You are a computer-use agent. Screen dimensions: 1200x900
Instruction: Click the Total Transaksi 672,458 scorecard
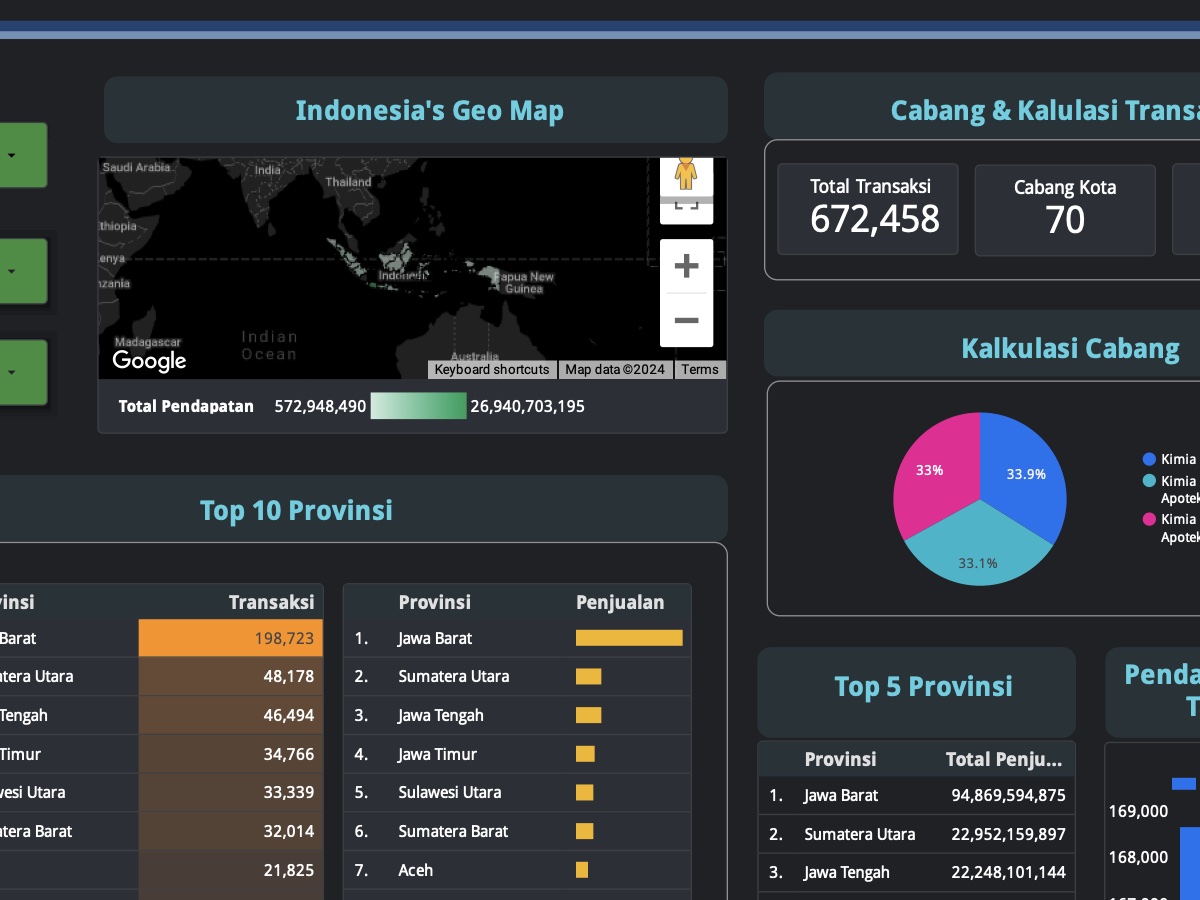(x=868, y=209)
